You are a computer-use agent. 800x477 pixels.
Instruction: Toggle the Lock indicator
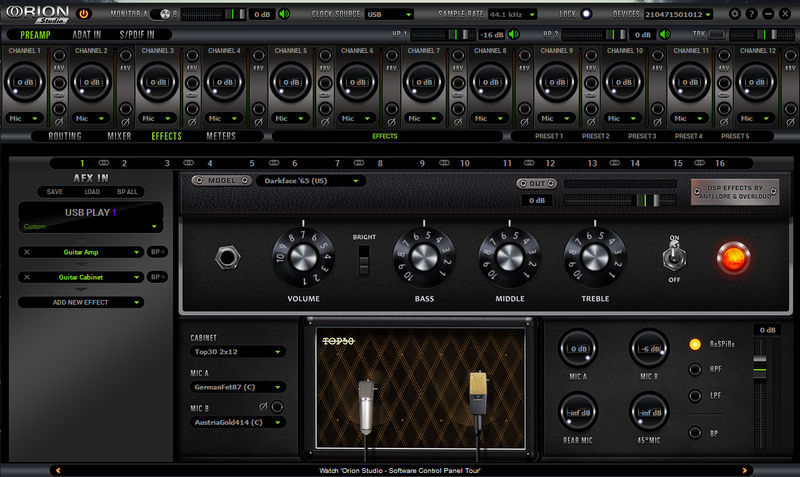586,14
